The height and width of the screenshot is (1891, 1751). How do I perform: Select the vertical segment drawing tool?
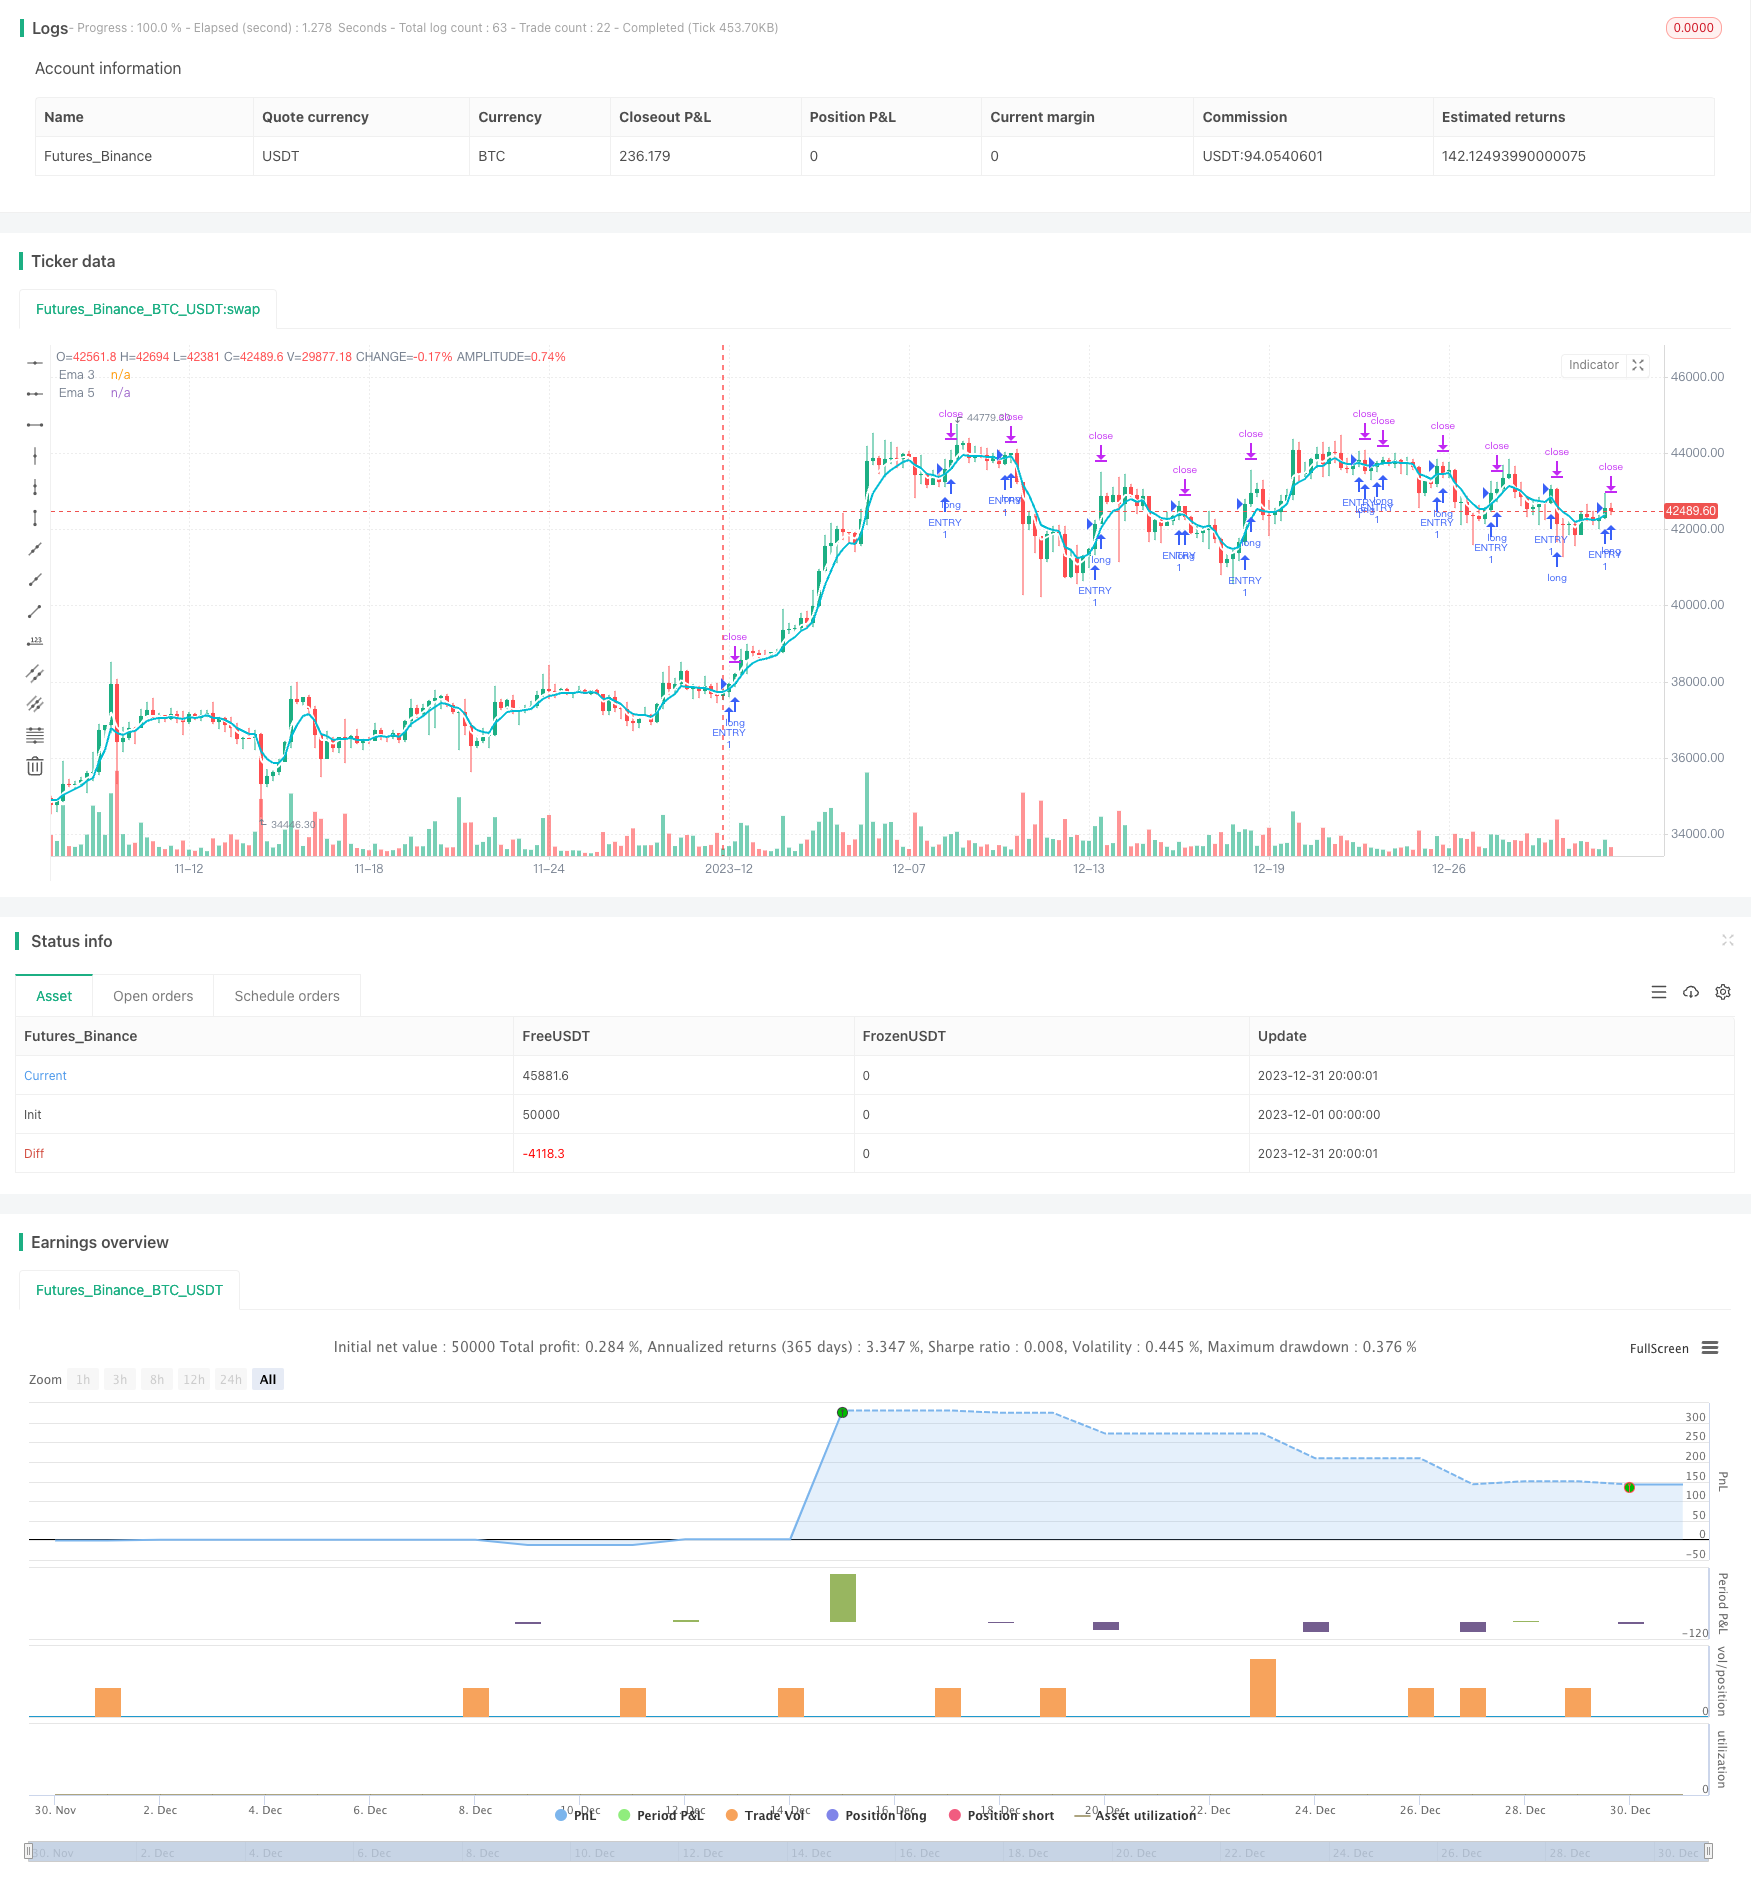[x=35, y=518]
